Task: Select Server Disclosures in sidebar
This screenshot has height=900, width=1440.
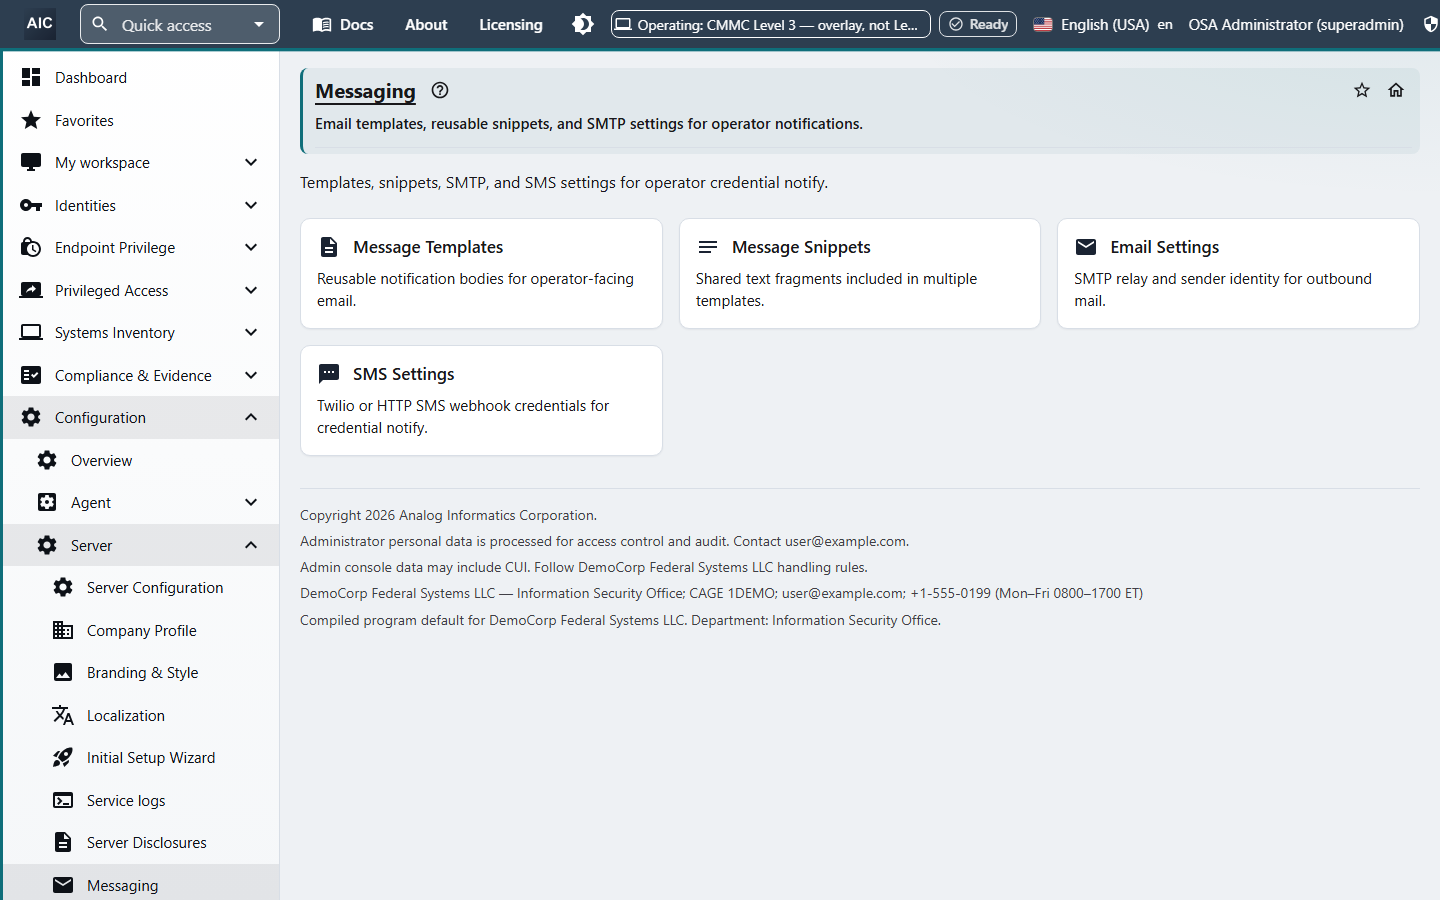Action: (x=140, y=842)
